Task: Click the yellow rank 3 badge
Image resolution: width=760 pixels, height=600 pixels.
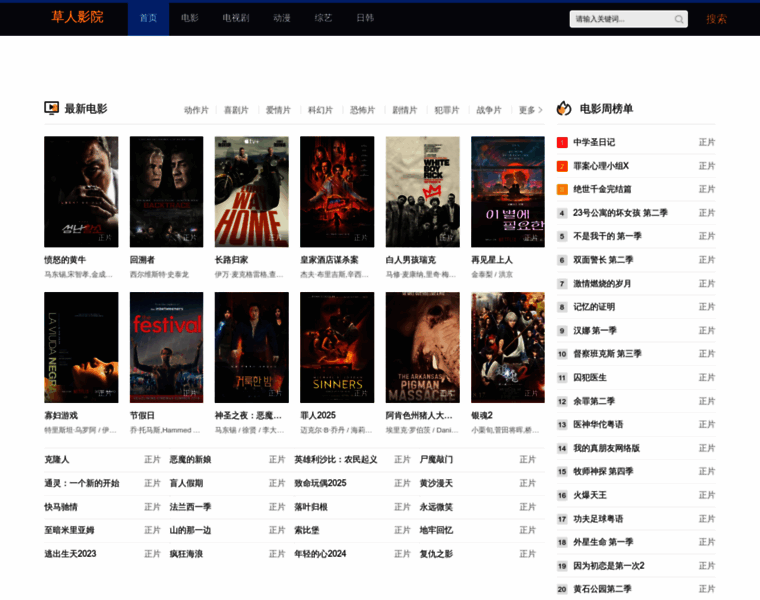Action: [x=562, y=189]
